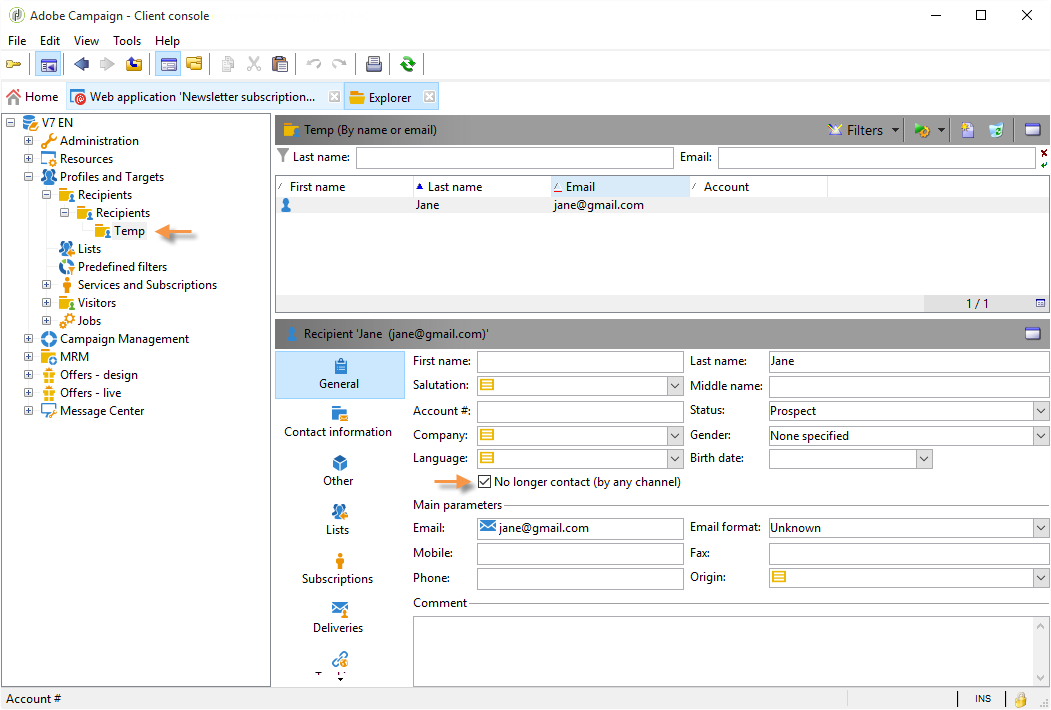Click the Undo arrow icon

point(313,64)
